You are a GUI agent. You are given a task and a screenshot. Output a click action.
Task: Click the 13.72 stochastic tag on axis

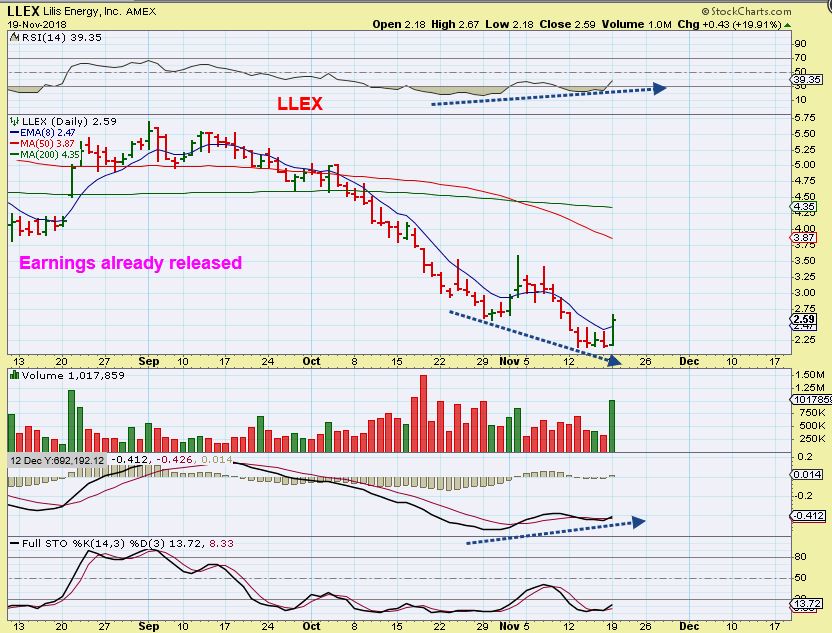[807, 604]
